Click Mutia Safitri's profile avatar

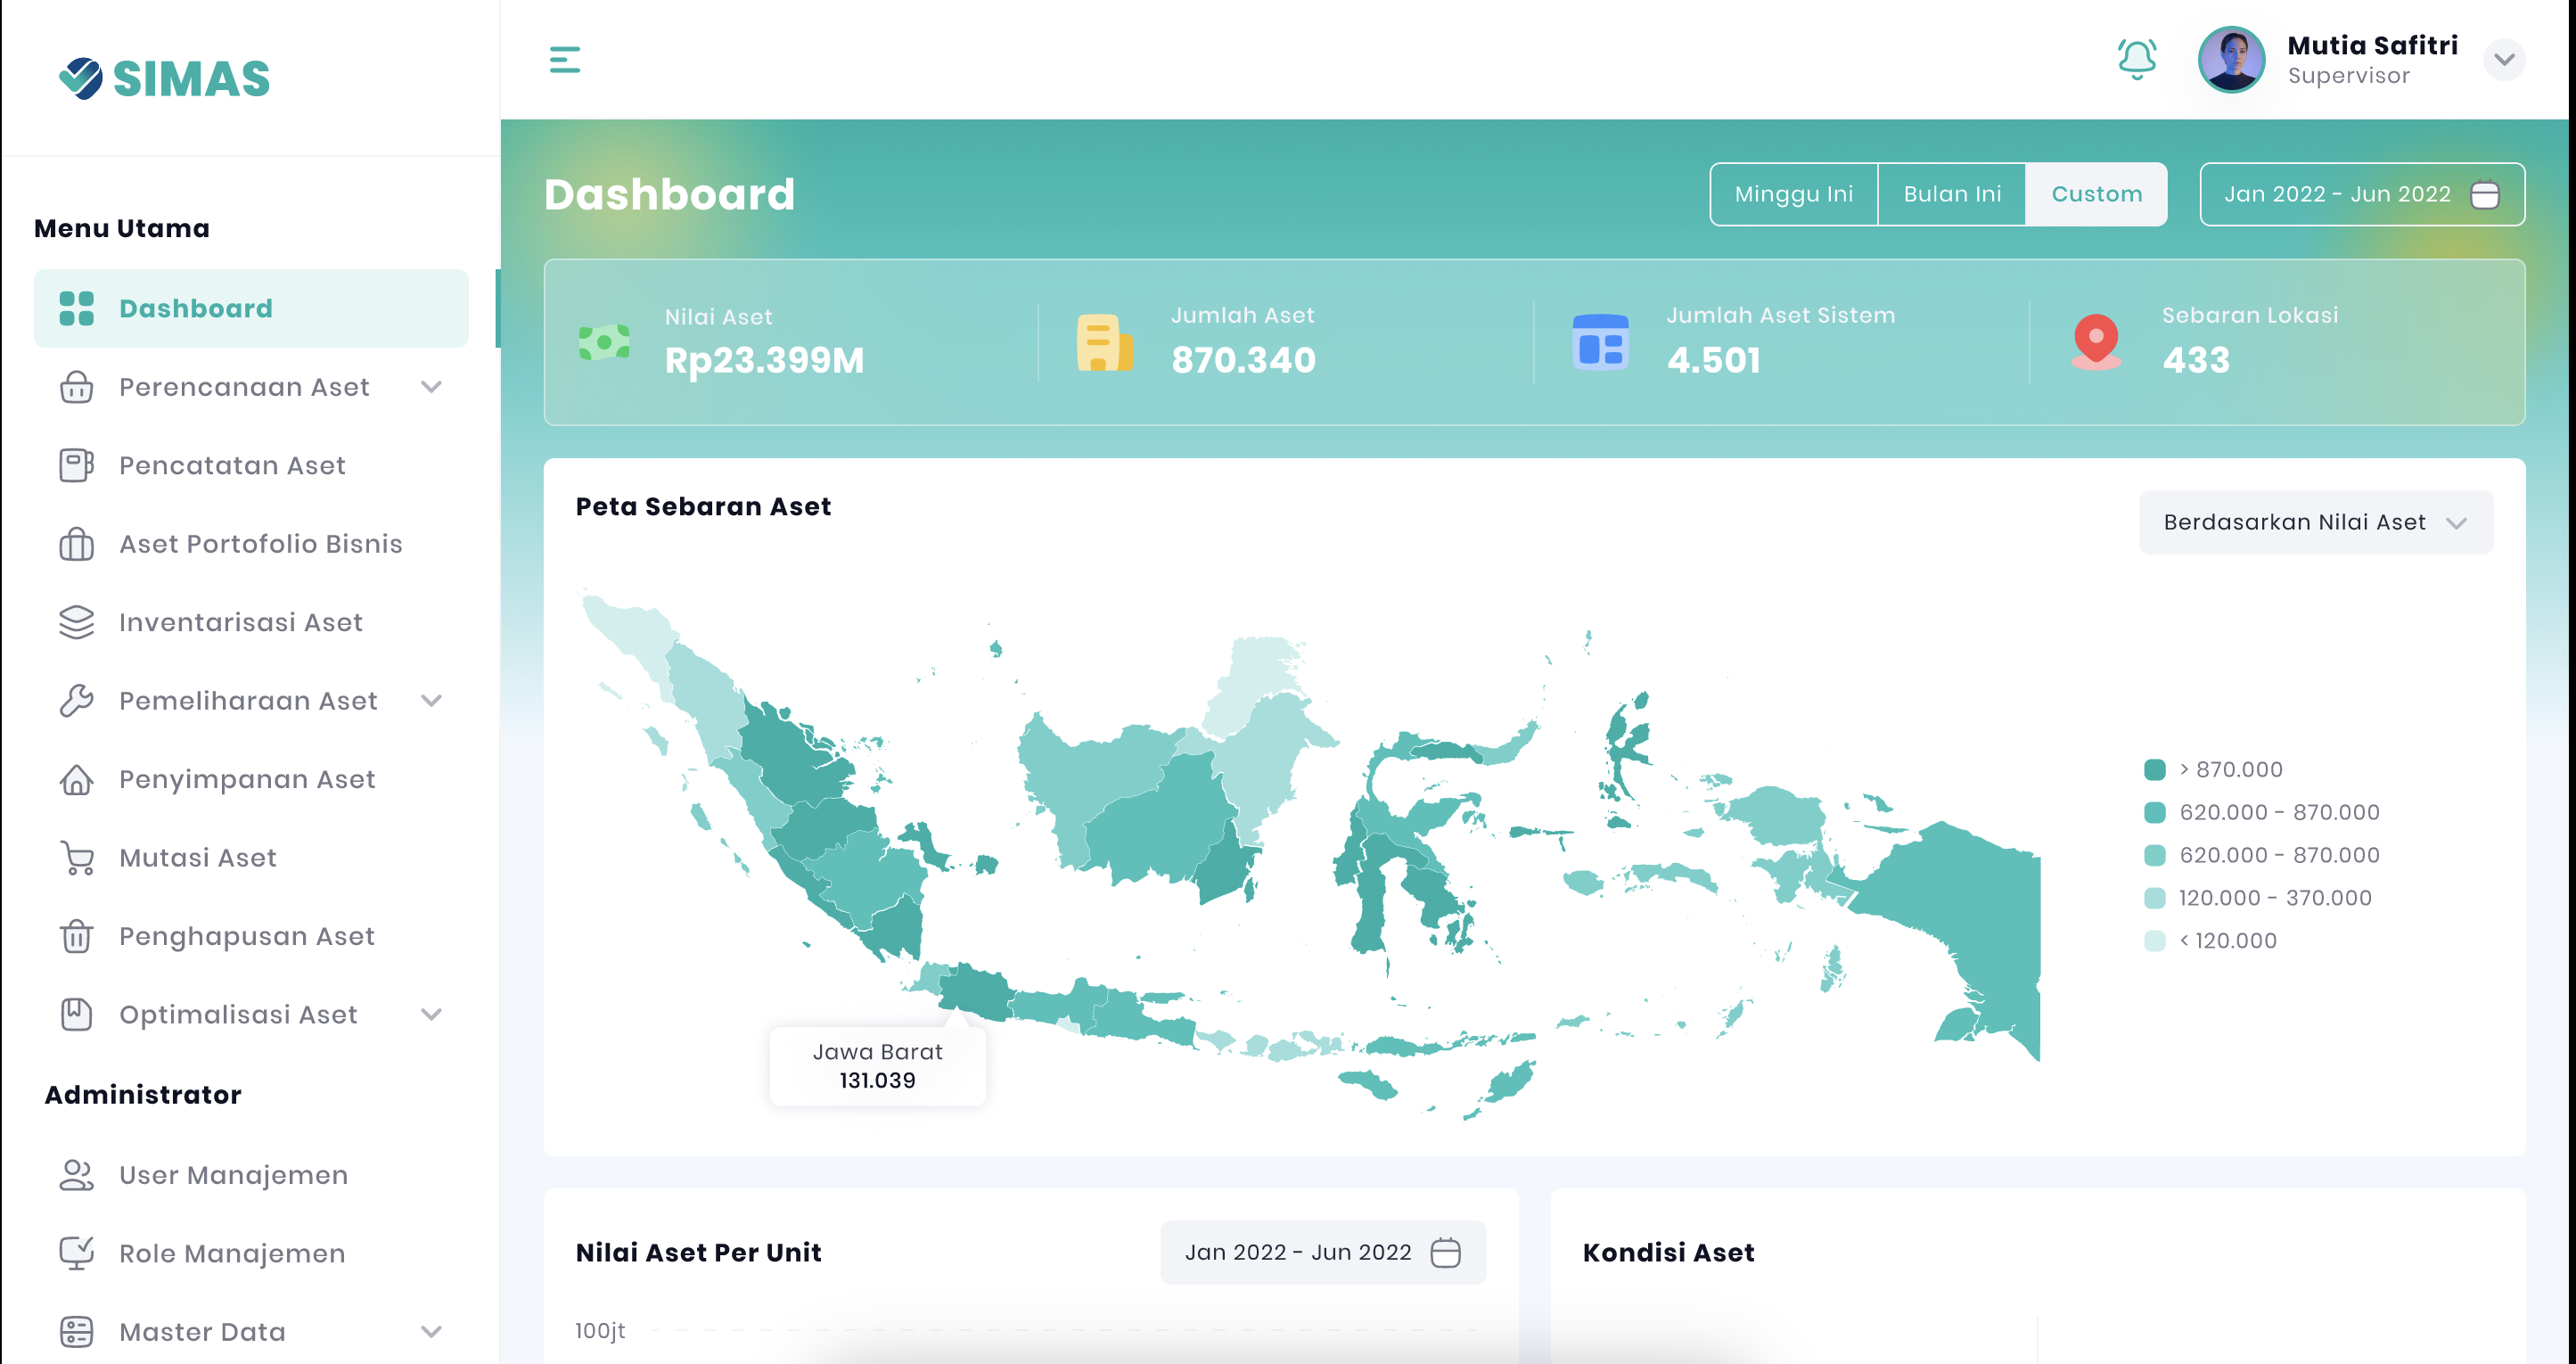pyautogui.click(x=2230, y=60)
